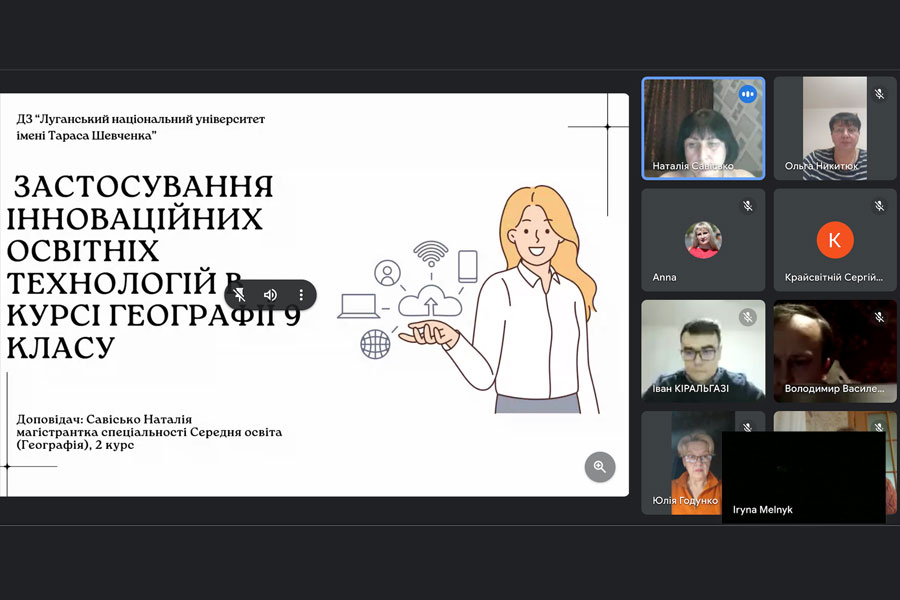
Task: Click the muted mic icon on Володимир Василе tile
Action: pyautogui.click(x=879, y=317)
